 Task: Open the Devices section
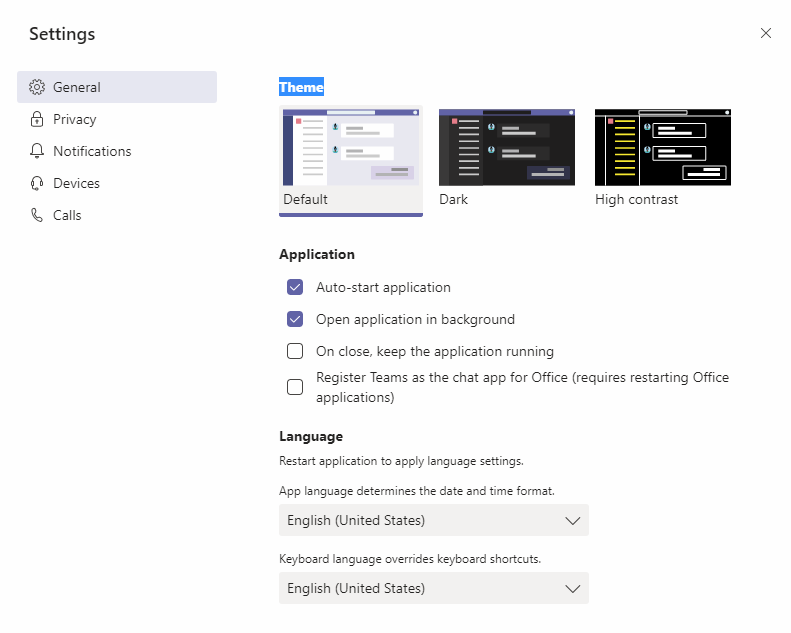117,183
